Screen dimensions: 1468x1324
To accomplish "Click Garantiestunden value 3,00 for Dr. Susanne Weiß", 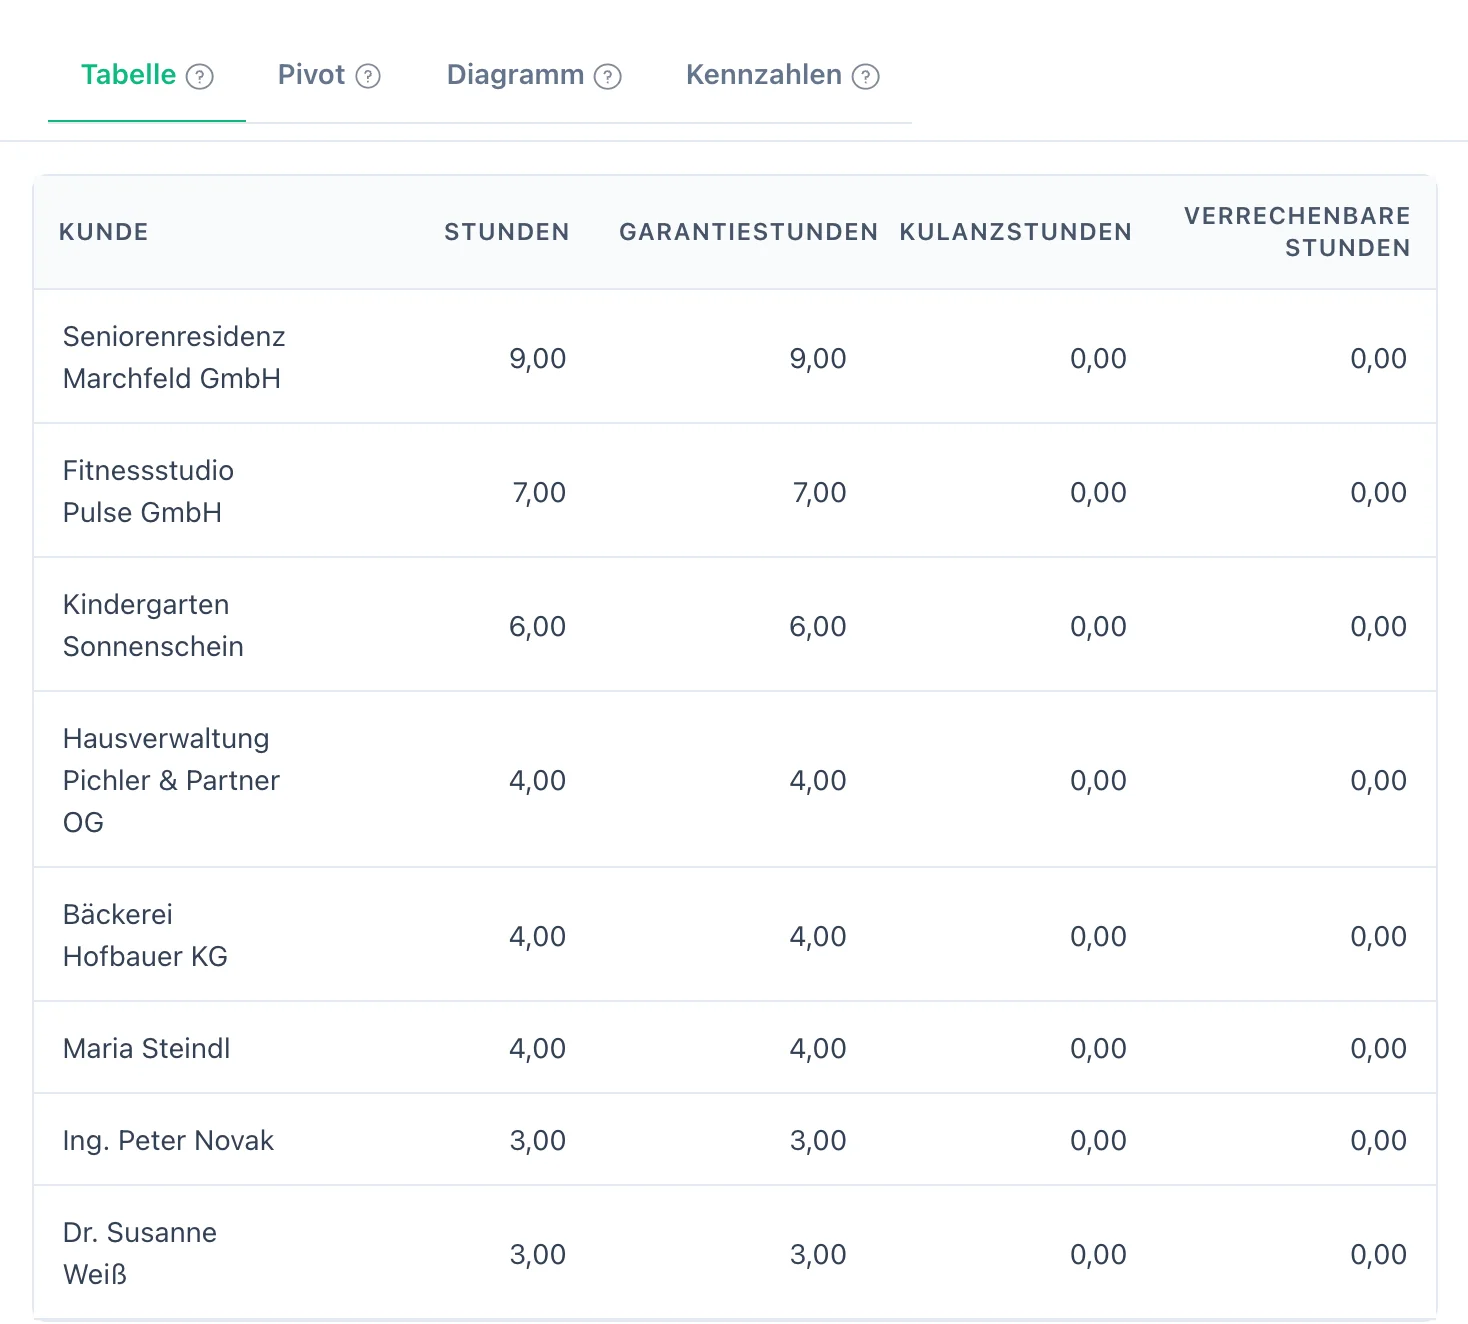I will click(818, 1255).
